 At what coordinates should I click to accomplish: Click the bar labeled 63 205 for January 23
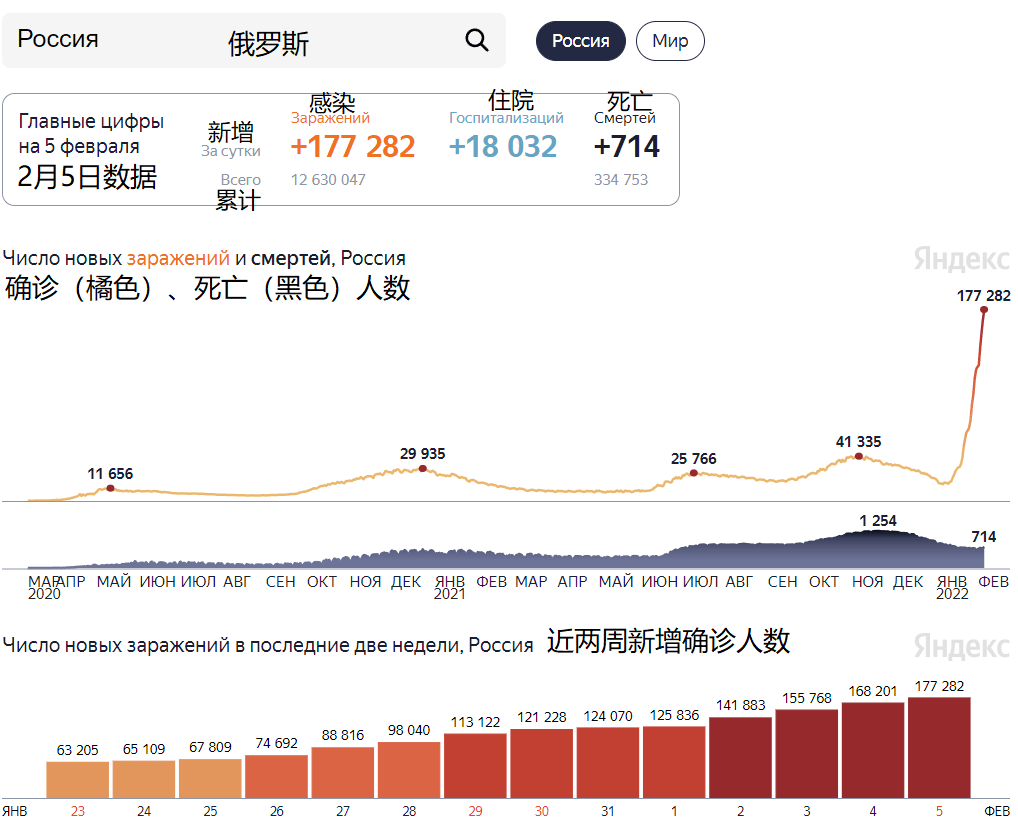coord(77,780)
